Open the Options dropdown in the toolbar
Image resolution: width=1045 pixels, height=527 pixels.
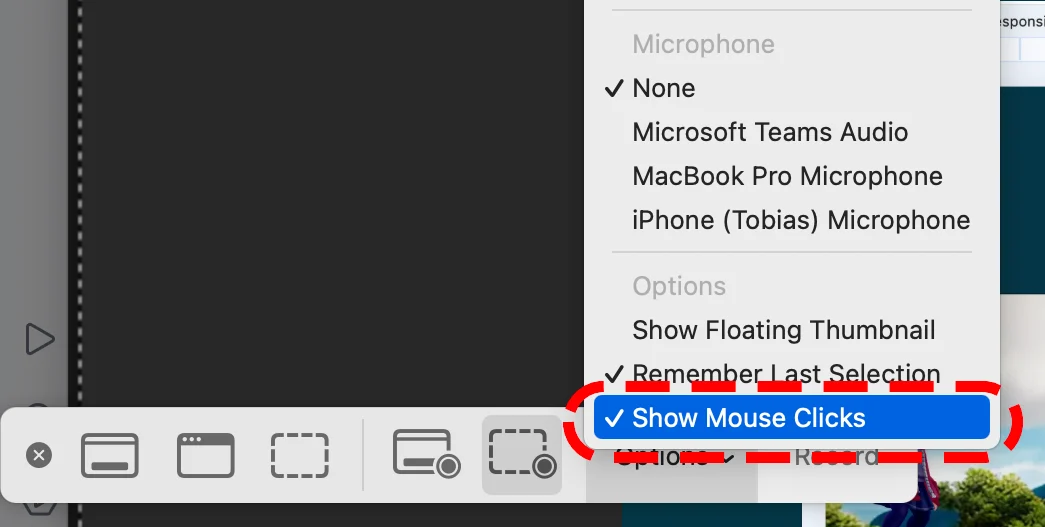coord(674,457)
